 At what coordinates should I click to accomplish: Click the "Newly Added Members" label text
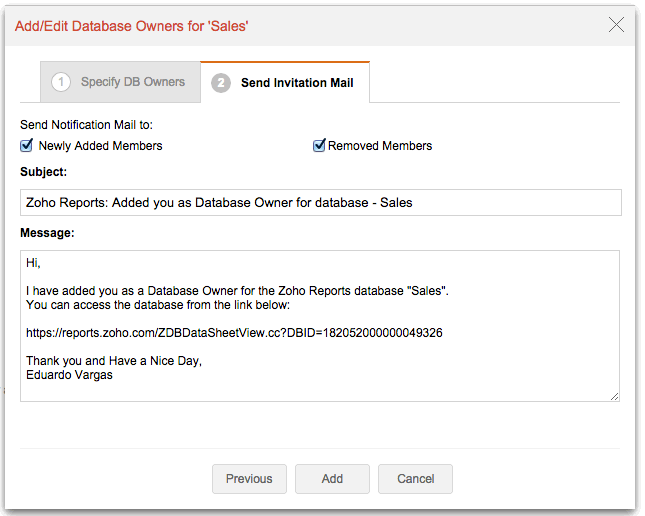(x=100, y=146)
